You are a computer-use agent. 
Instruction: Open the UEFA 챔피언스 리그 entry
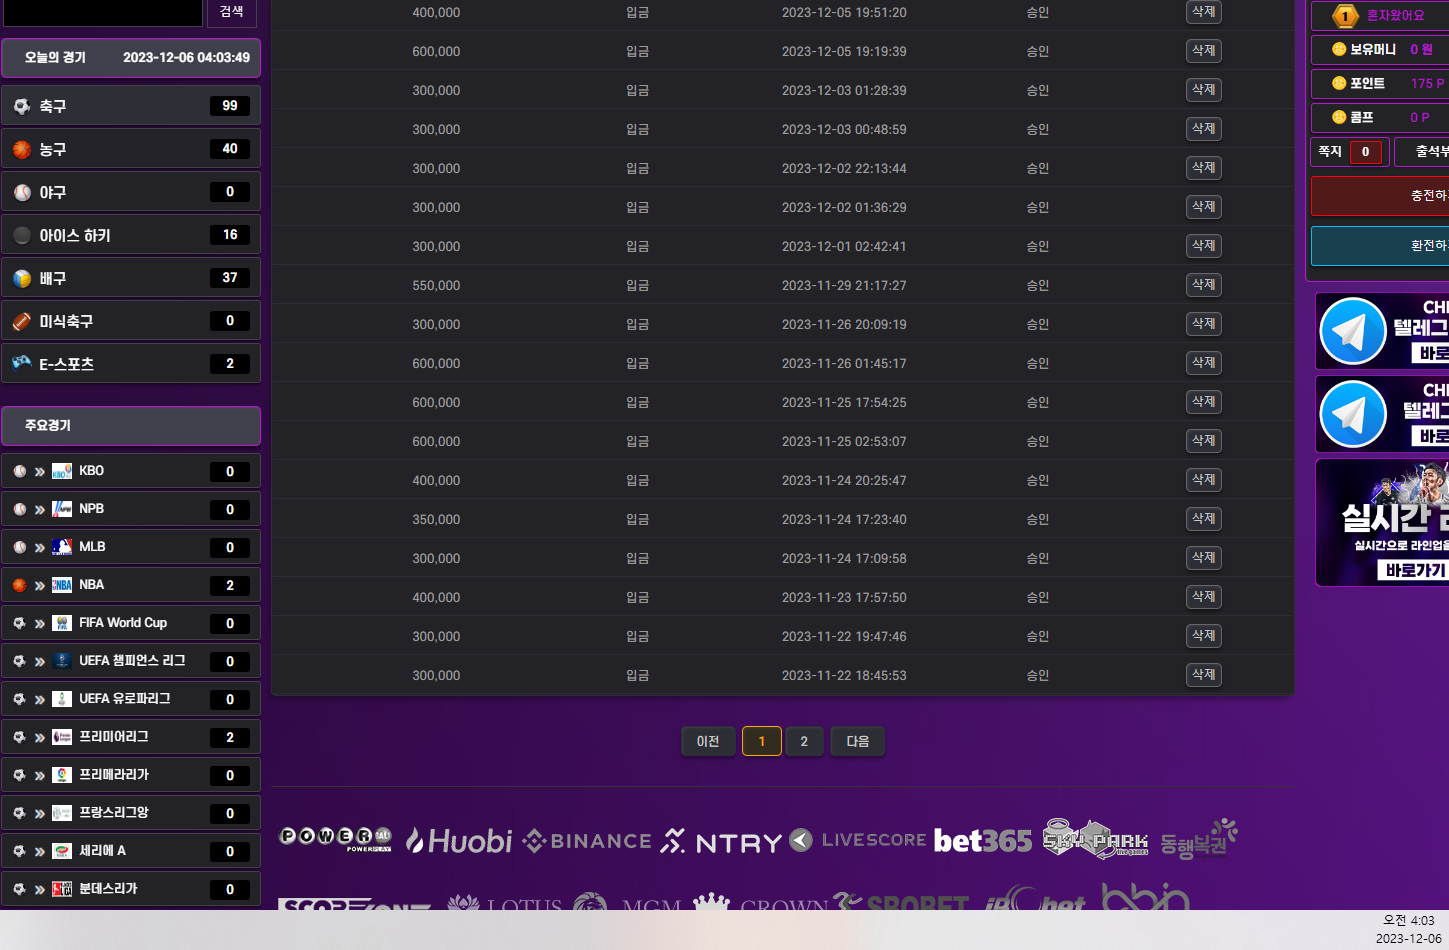[x=132, y=661]
